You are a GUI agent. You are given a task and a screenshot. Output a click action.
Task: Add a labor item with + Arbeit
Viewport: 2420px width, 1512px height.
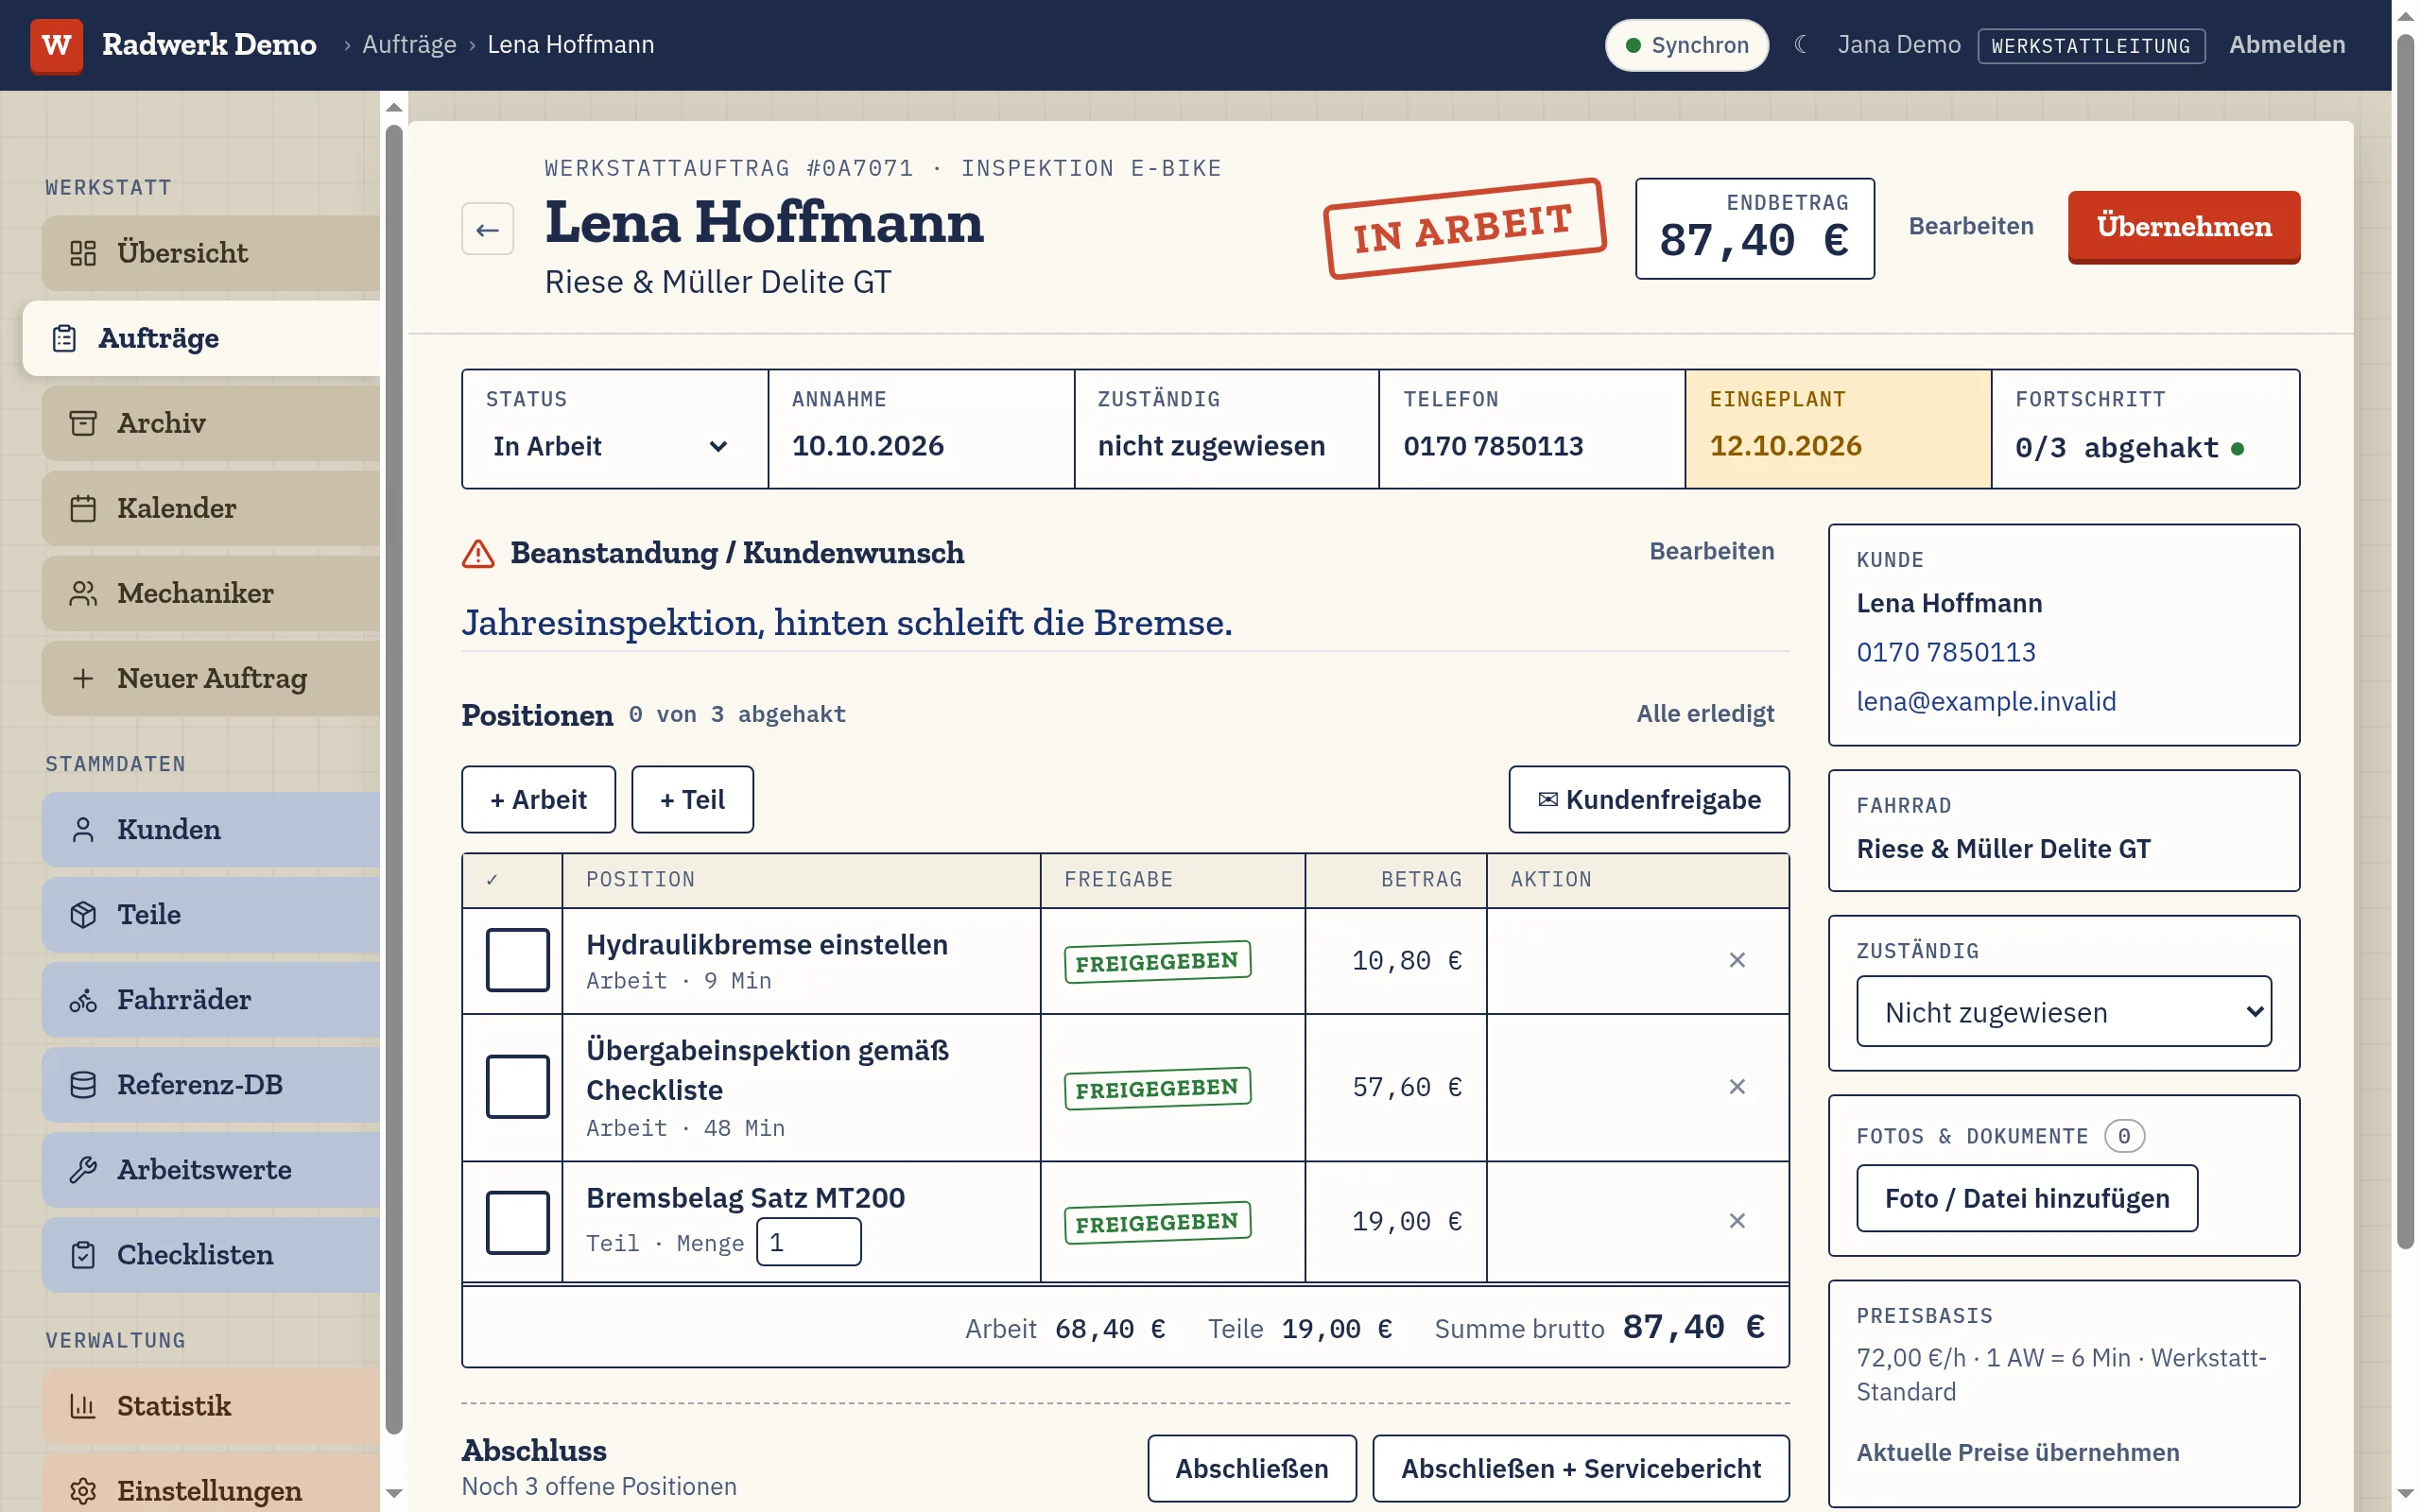click(538, 800)
